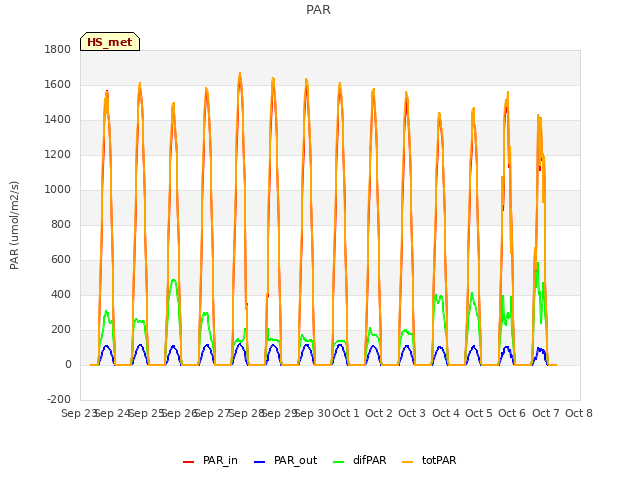The width and height of the screenshot is (640, 480).
Task: Click the green difPAR peak on Oct 7
Action: point(538,263)
